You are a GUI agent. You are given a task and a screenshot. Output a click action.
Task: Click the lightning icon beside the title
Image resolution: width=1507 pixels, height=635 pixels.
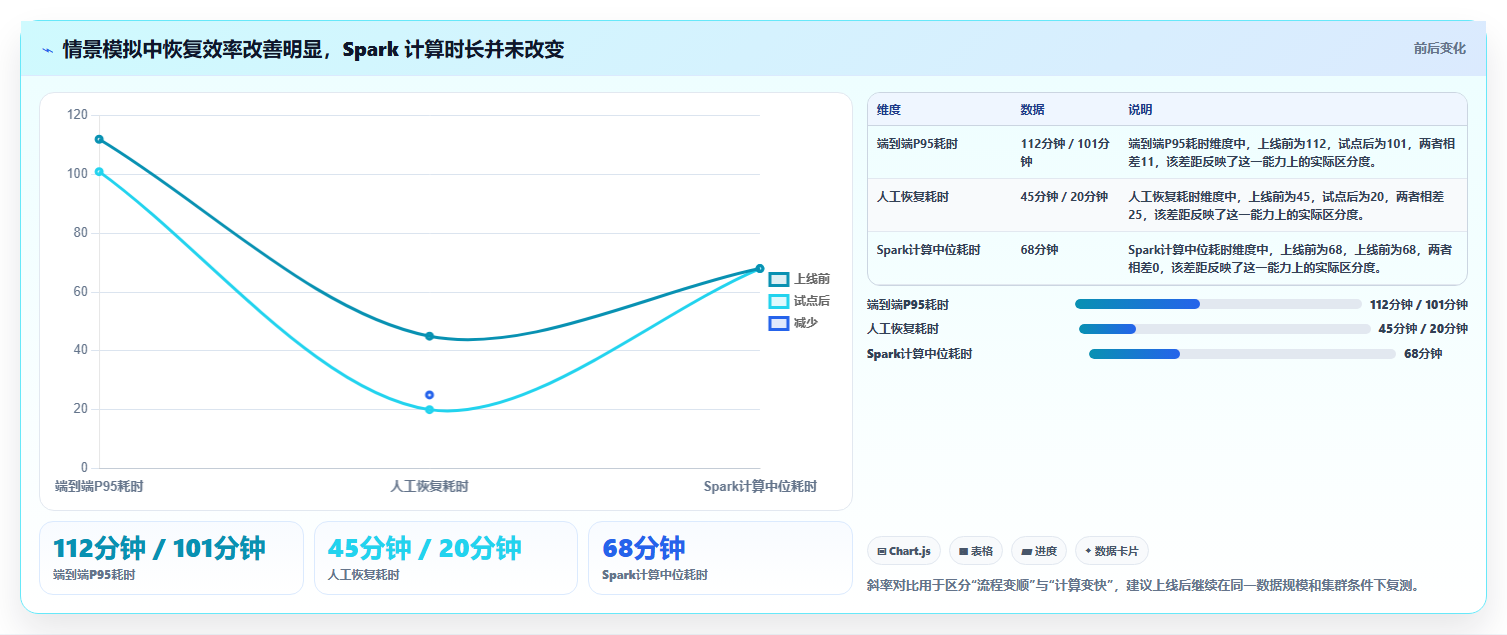coord(47,50)
